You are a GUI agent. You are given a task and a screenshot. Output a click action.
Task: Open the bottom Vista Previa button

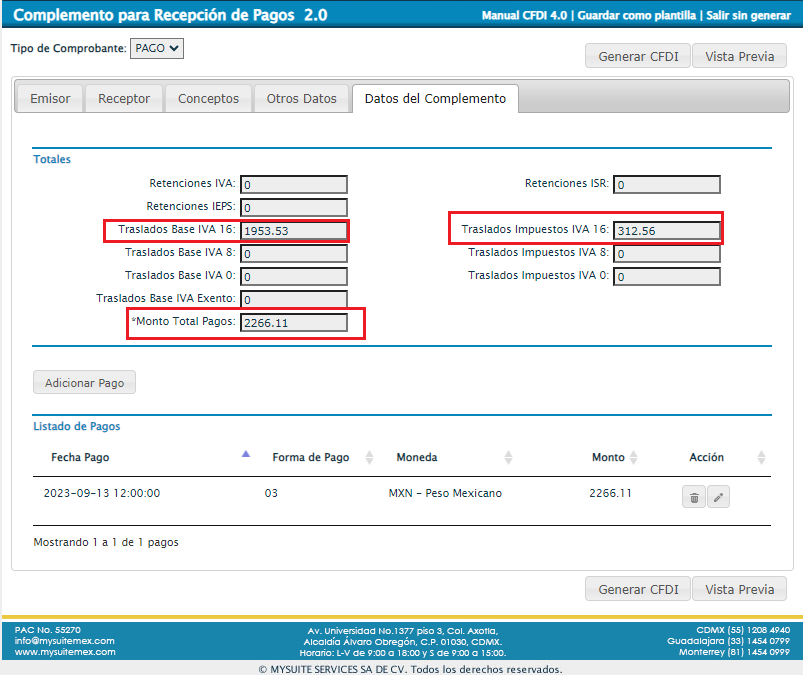[739, 589]
